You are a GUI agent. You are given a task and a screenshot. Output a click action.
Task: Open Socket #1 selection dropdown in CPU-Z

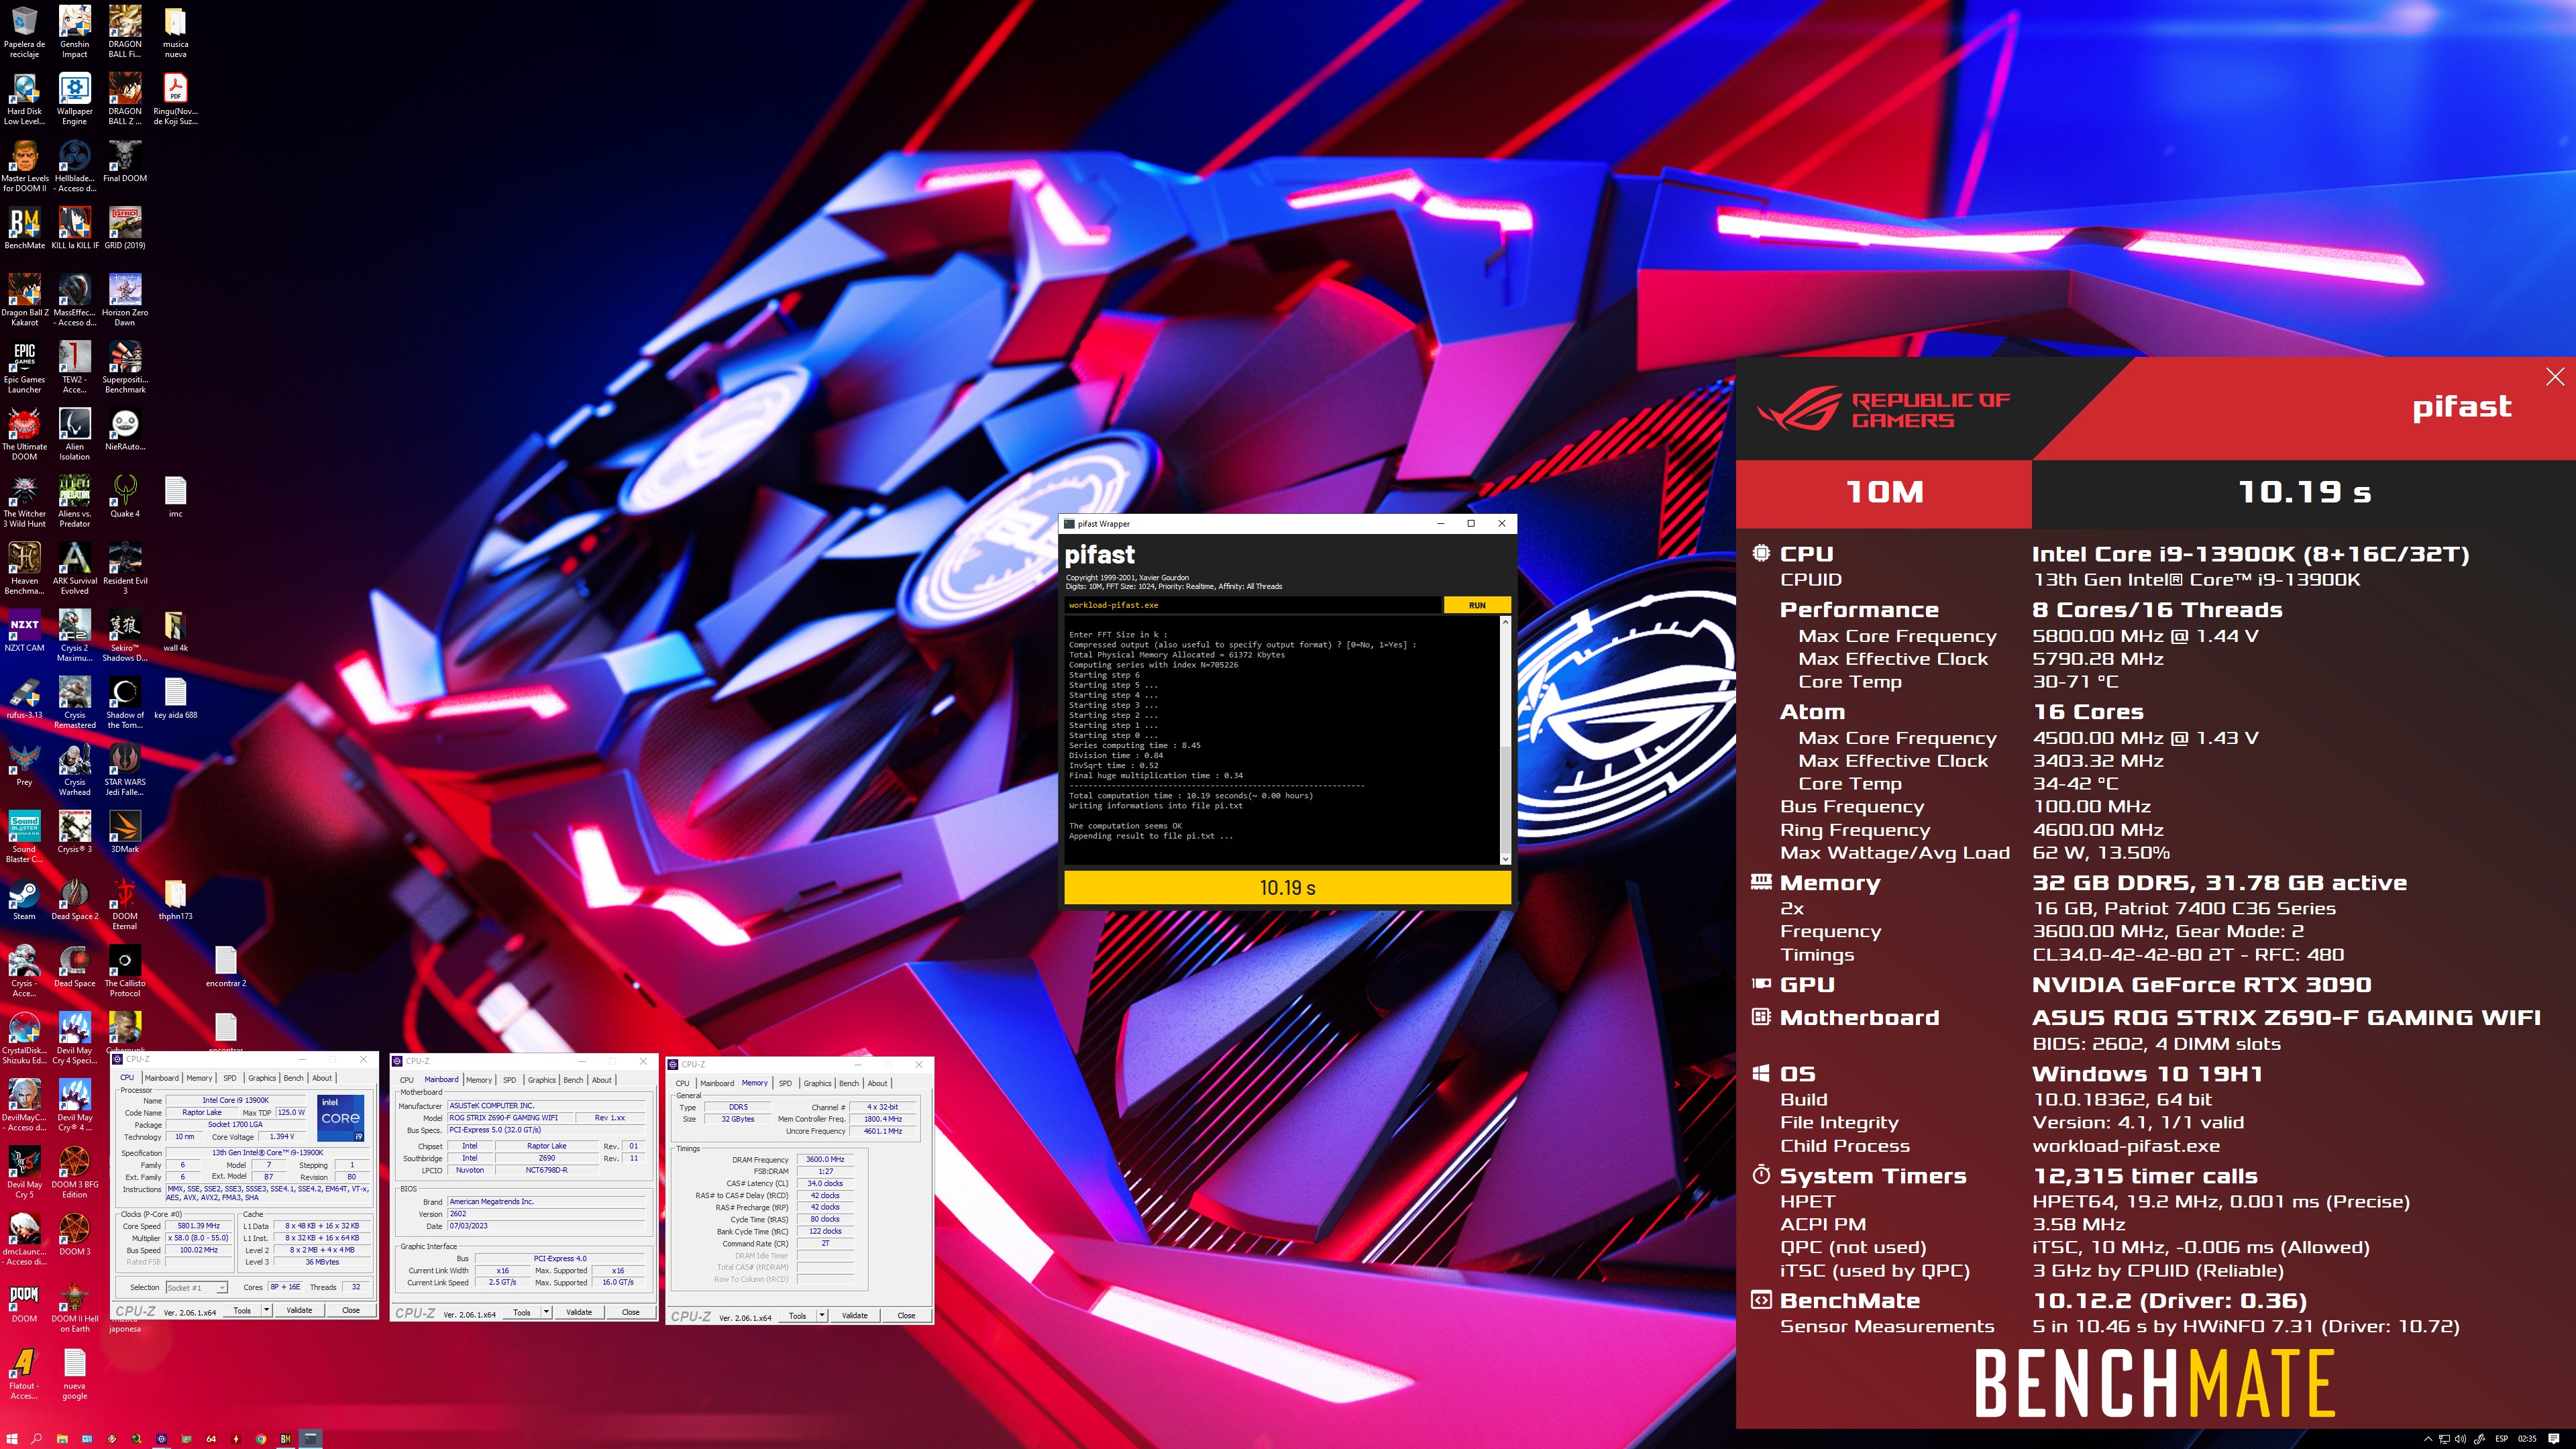(x=197, y=1287)
